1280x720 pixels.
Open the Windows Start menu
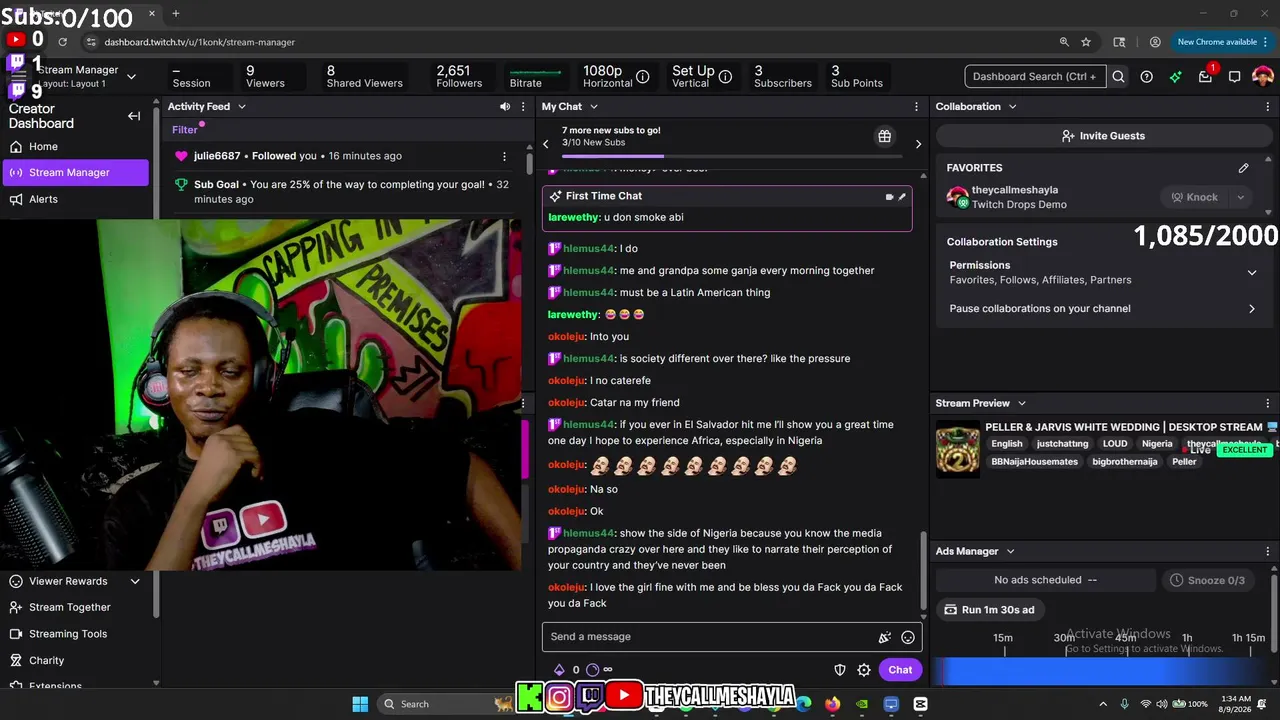tap(360, 704)
